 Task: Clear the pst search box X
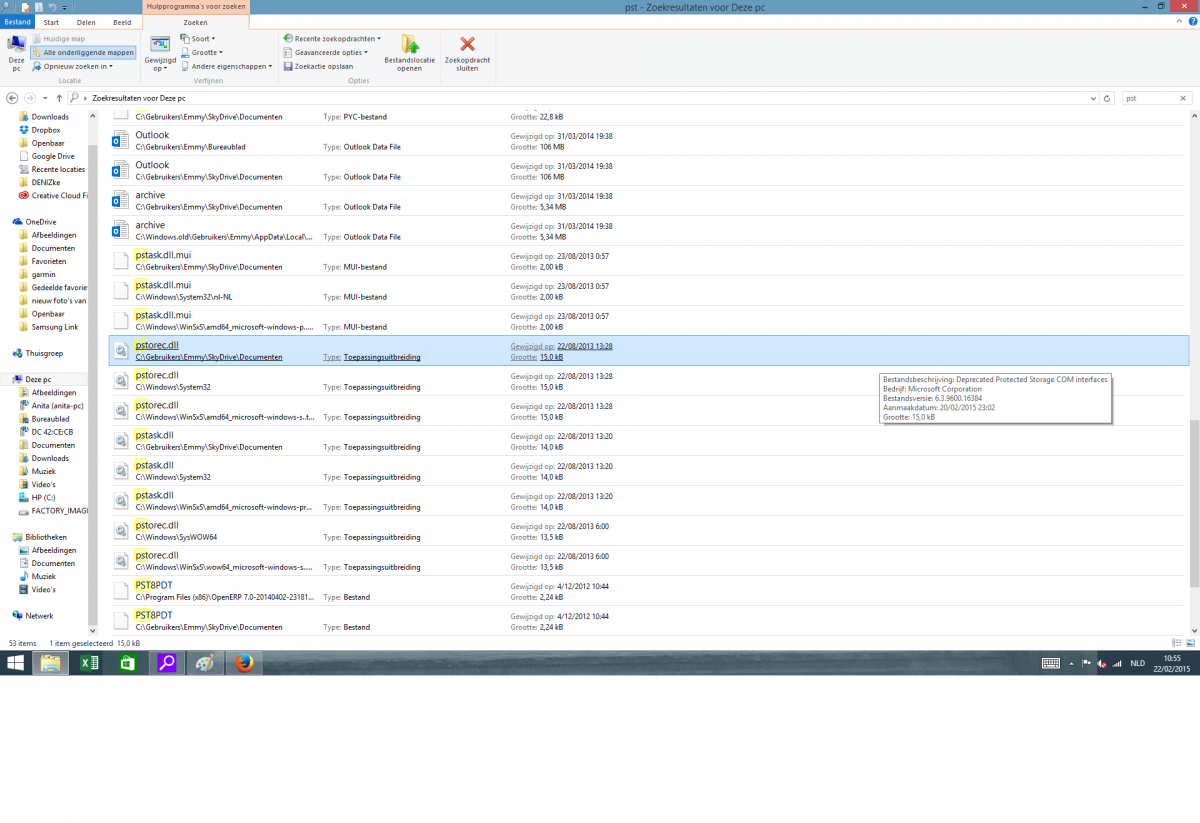tap(1183, 98)
